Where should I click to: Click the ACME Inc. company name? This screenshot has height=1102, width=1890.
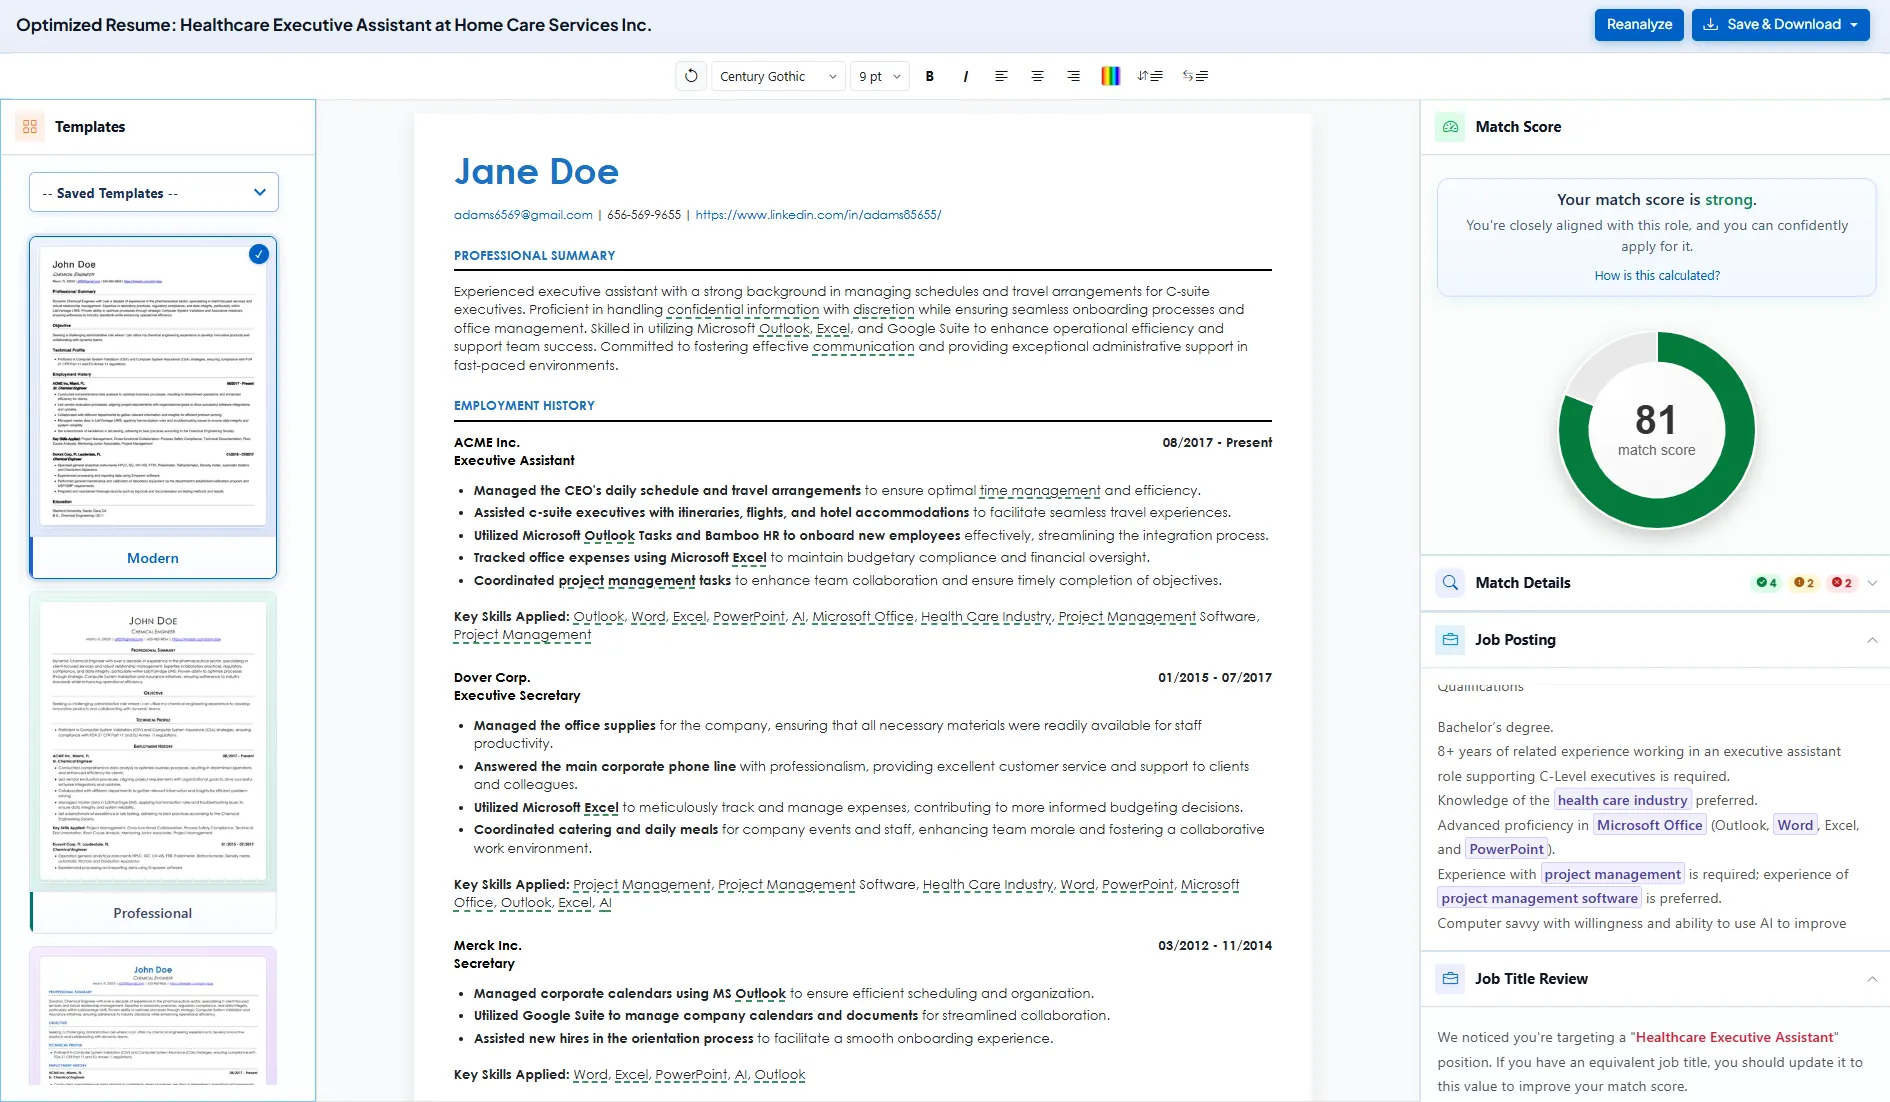486,443
